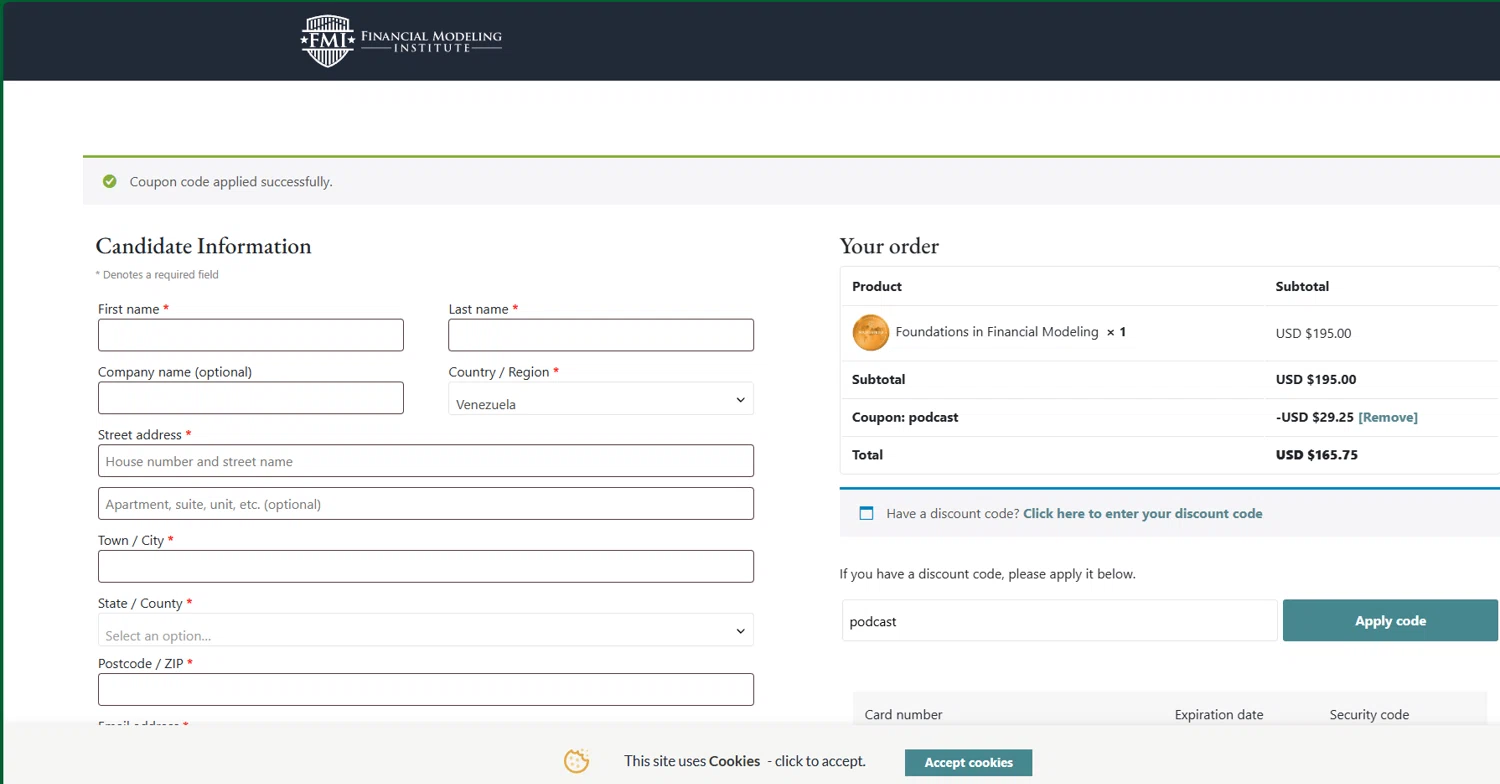Focus the House number and street name field
Image resolution: width=1500 pixels, height=784 pixels.
[426, 461]
